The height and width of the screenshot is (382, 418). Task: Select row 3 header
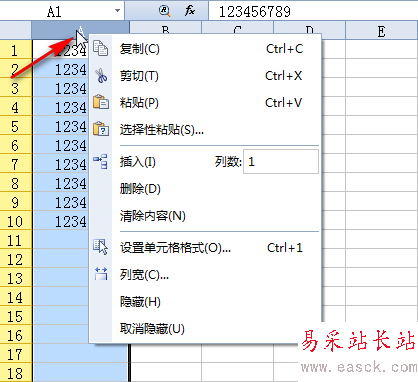(16, 88)
